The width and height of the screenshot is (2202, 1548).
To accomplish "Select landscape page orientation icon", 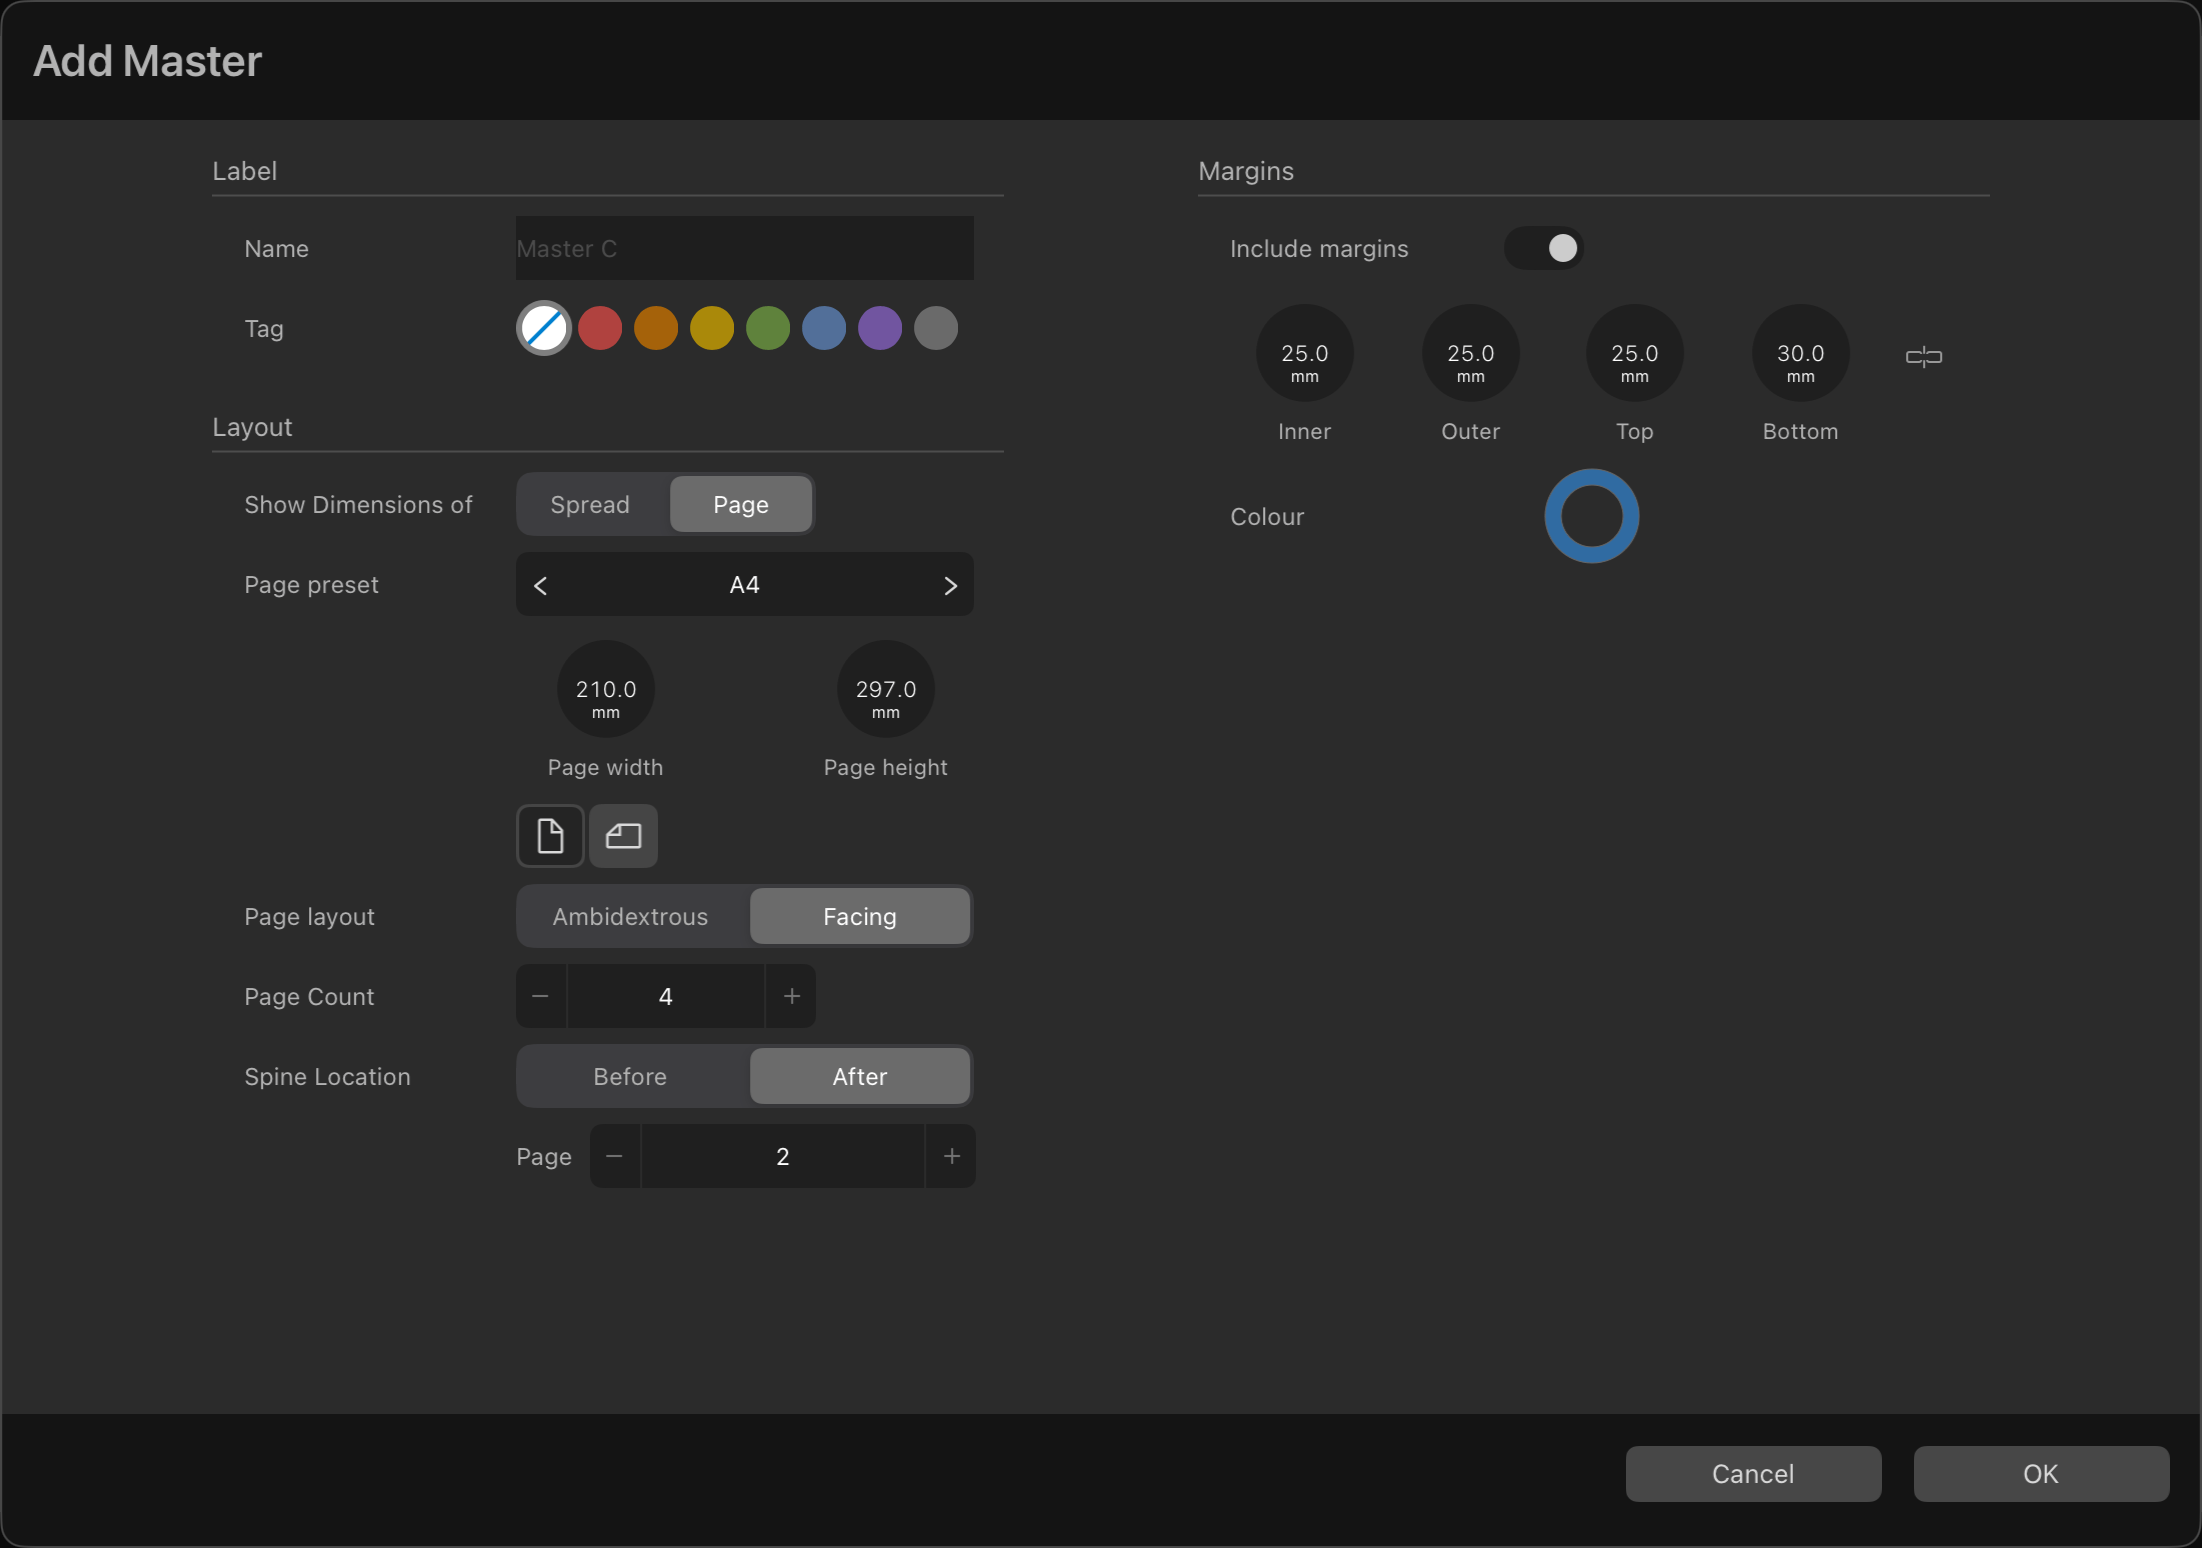I will [623, 836].
